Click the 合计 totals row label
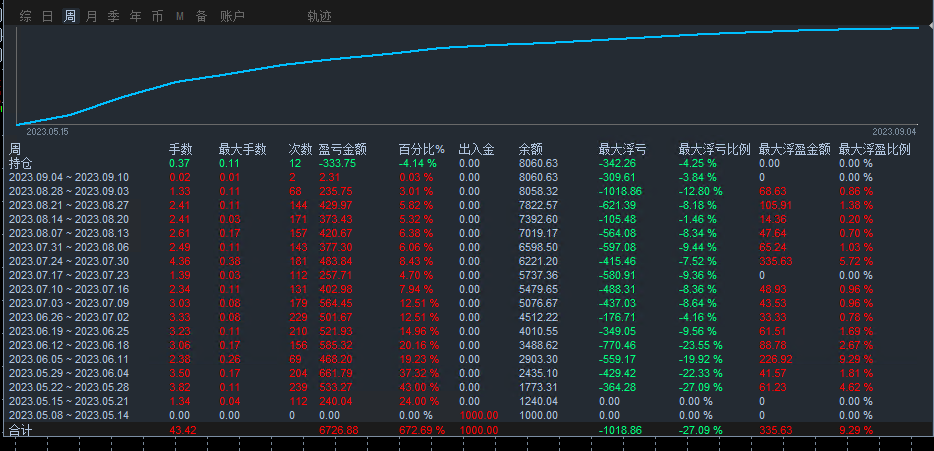934x451 pixels. (x=21, y=430)
